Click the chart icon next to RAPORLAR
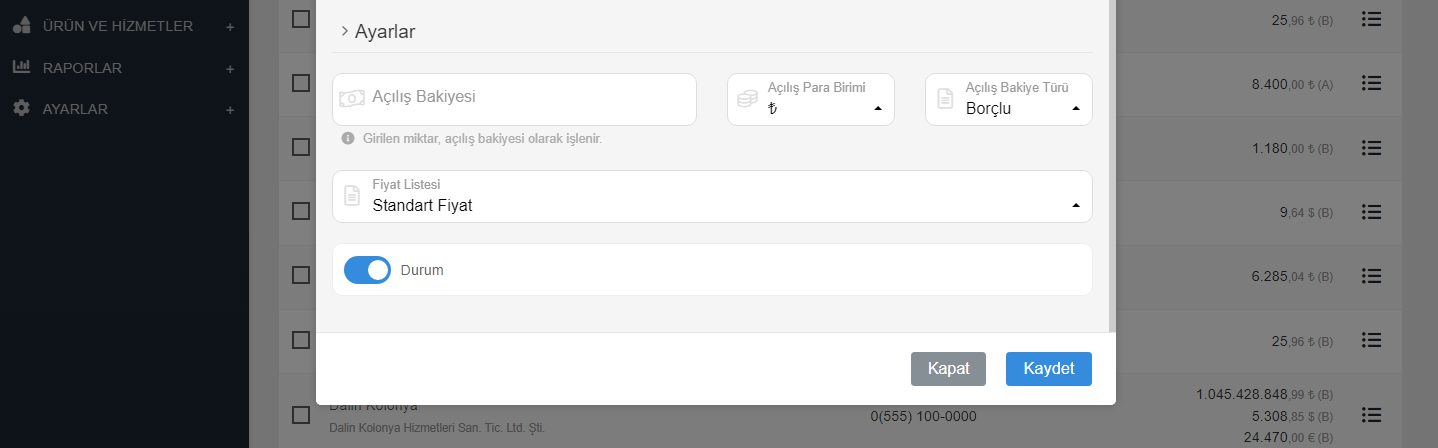The height and width of the screenshot is (448, 1438). pos(21,68)
